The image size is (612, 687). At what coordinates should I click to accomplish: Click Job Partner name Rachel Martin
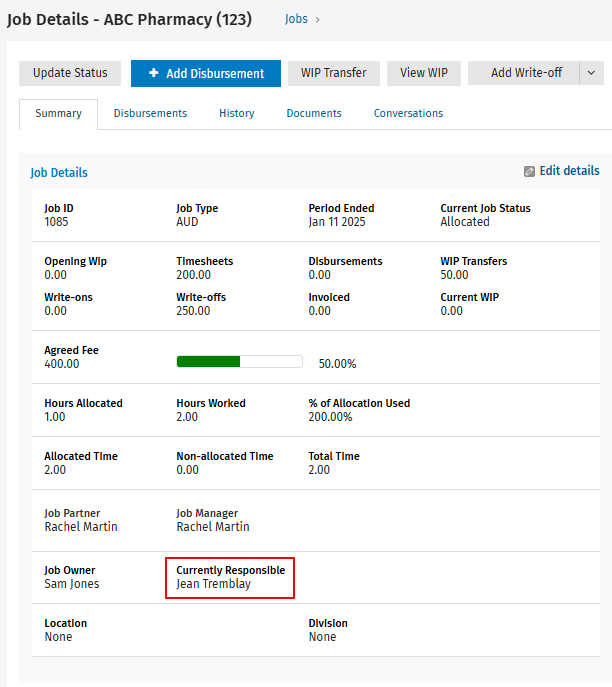(x=81, y=527)
